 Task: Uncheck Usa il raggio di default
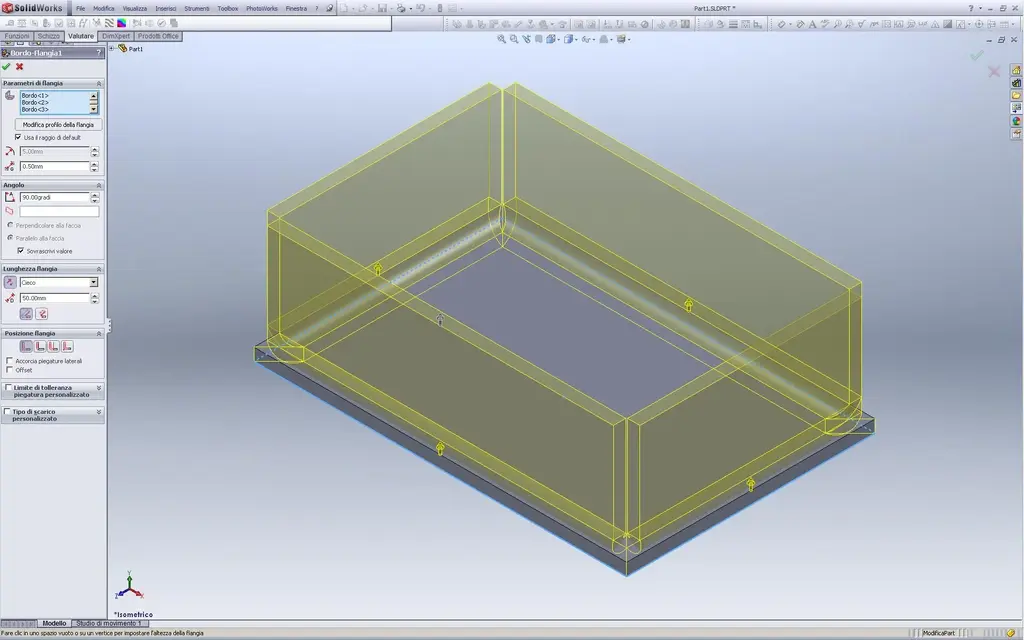click(18, 137)
